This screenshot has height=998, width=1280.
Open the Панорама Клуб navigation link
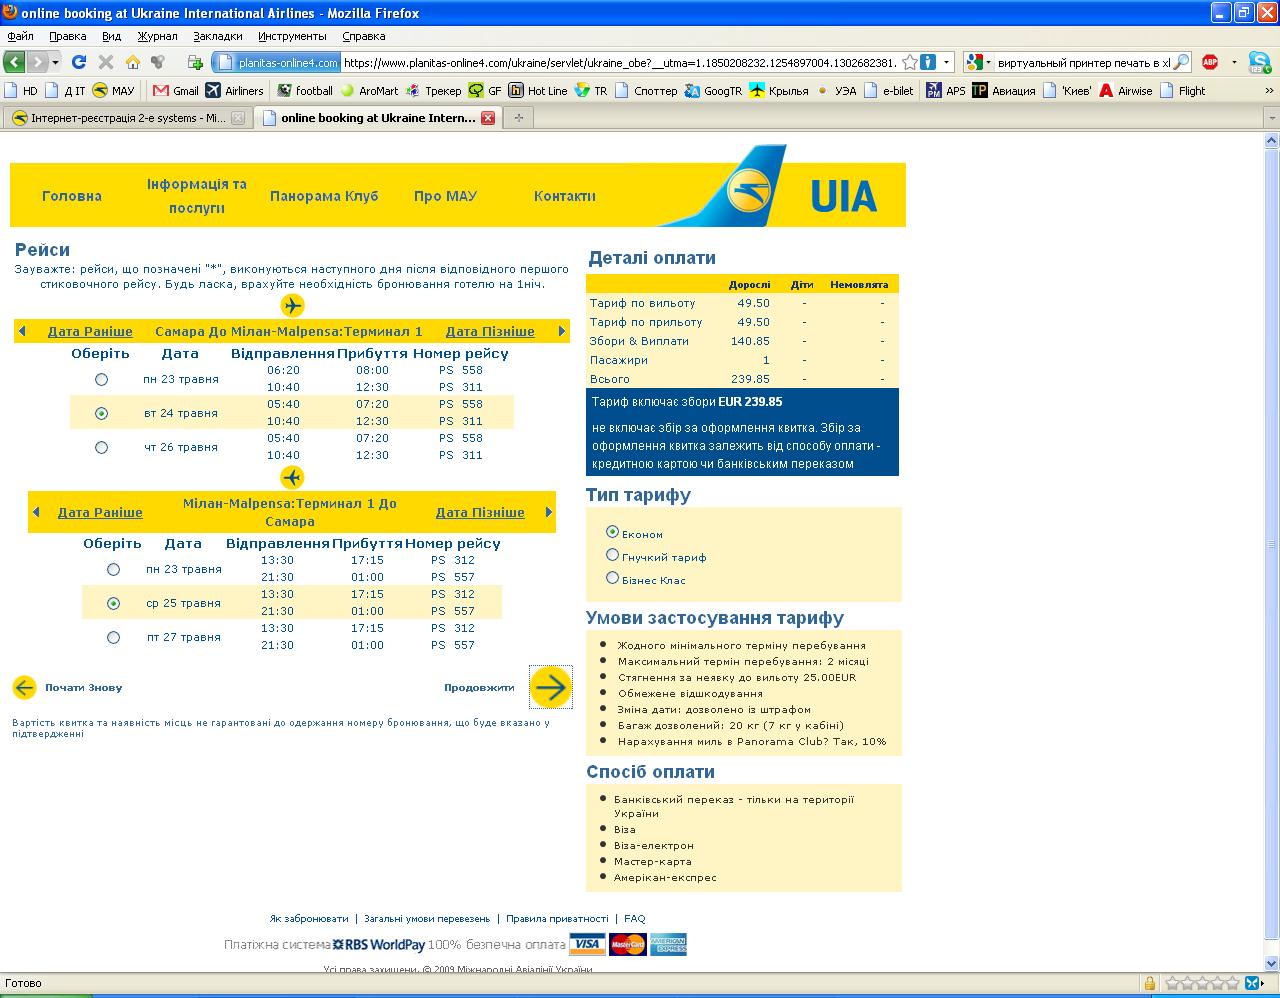pos(324,196)
